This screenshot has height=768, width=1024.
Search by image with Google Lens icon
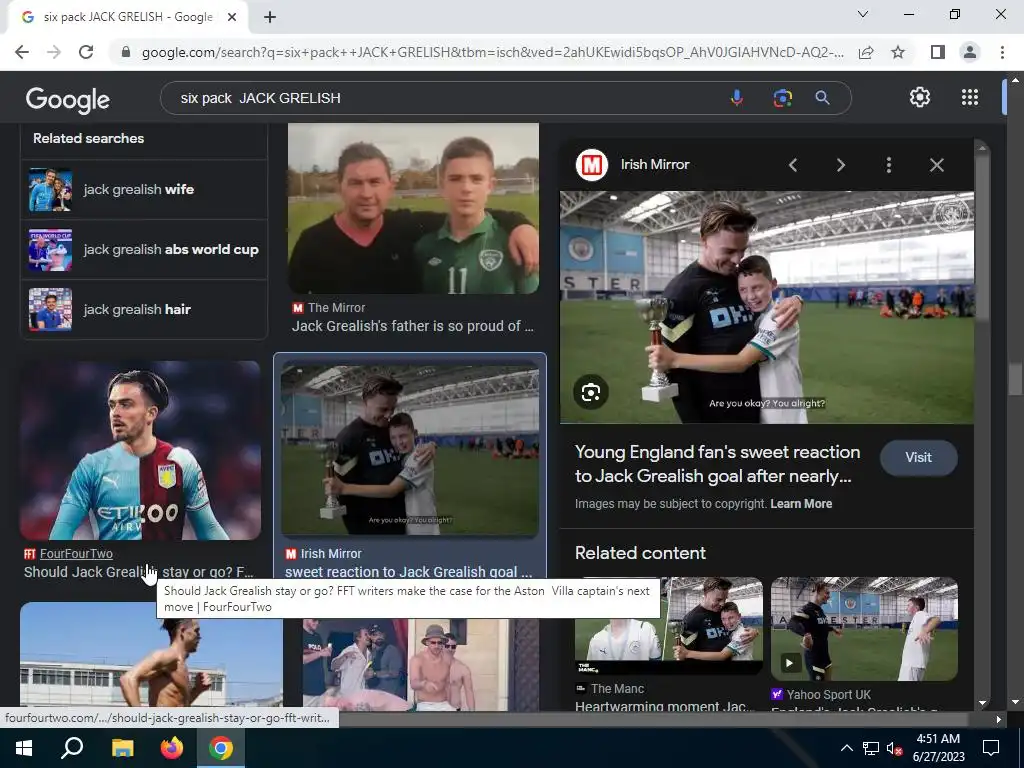(x=782, y=98)
